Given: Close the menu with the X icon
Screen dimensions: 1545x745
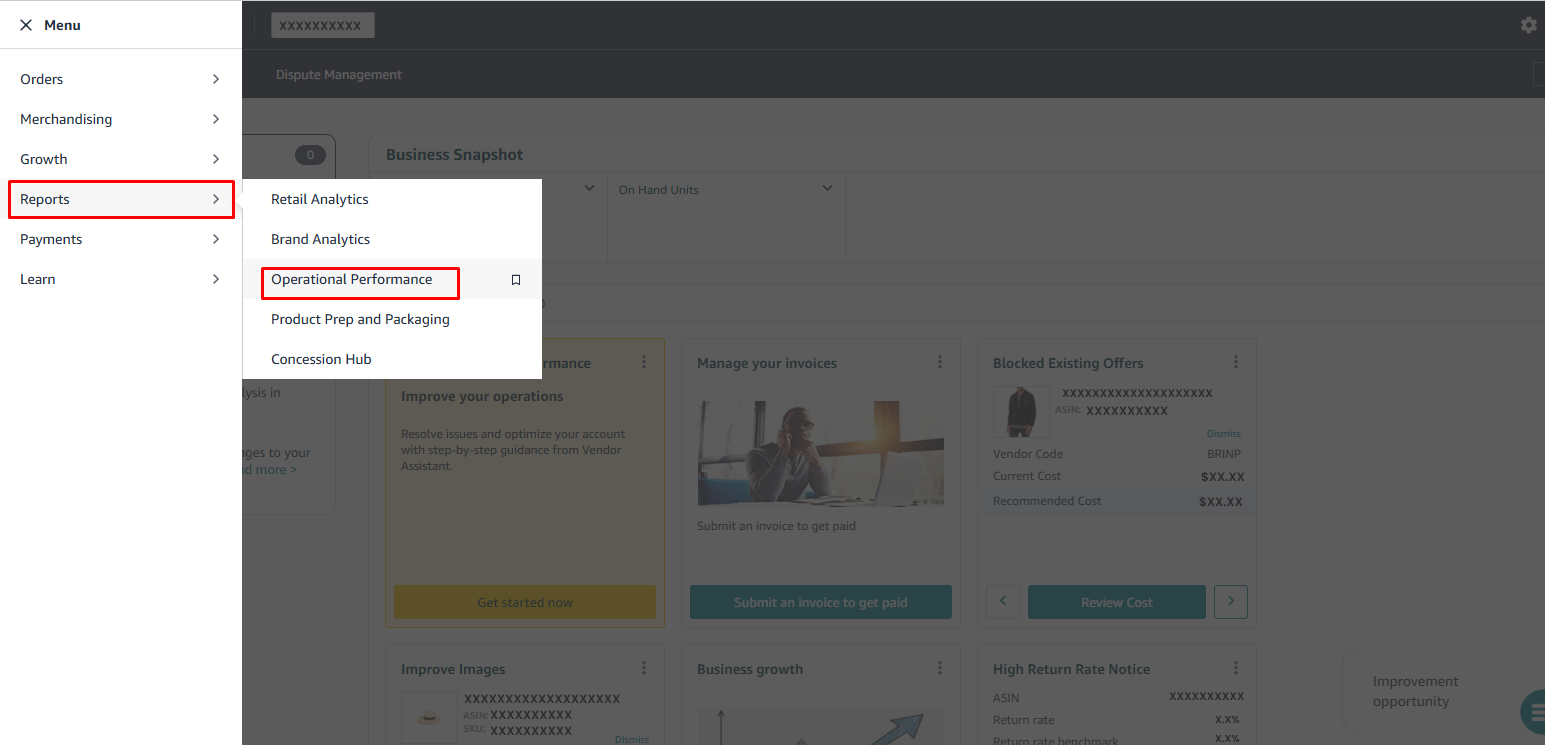Looking at the screenshot, I should pos(26,25).
